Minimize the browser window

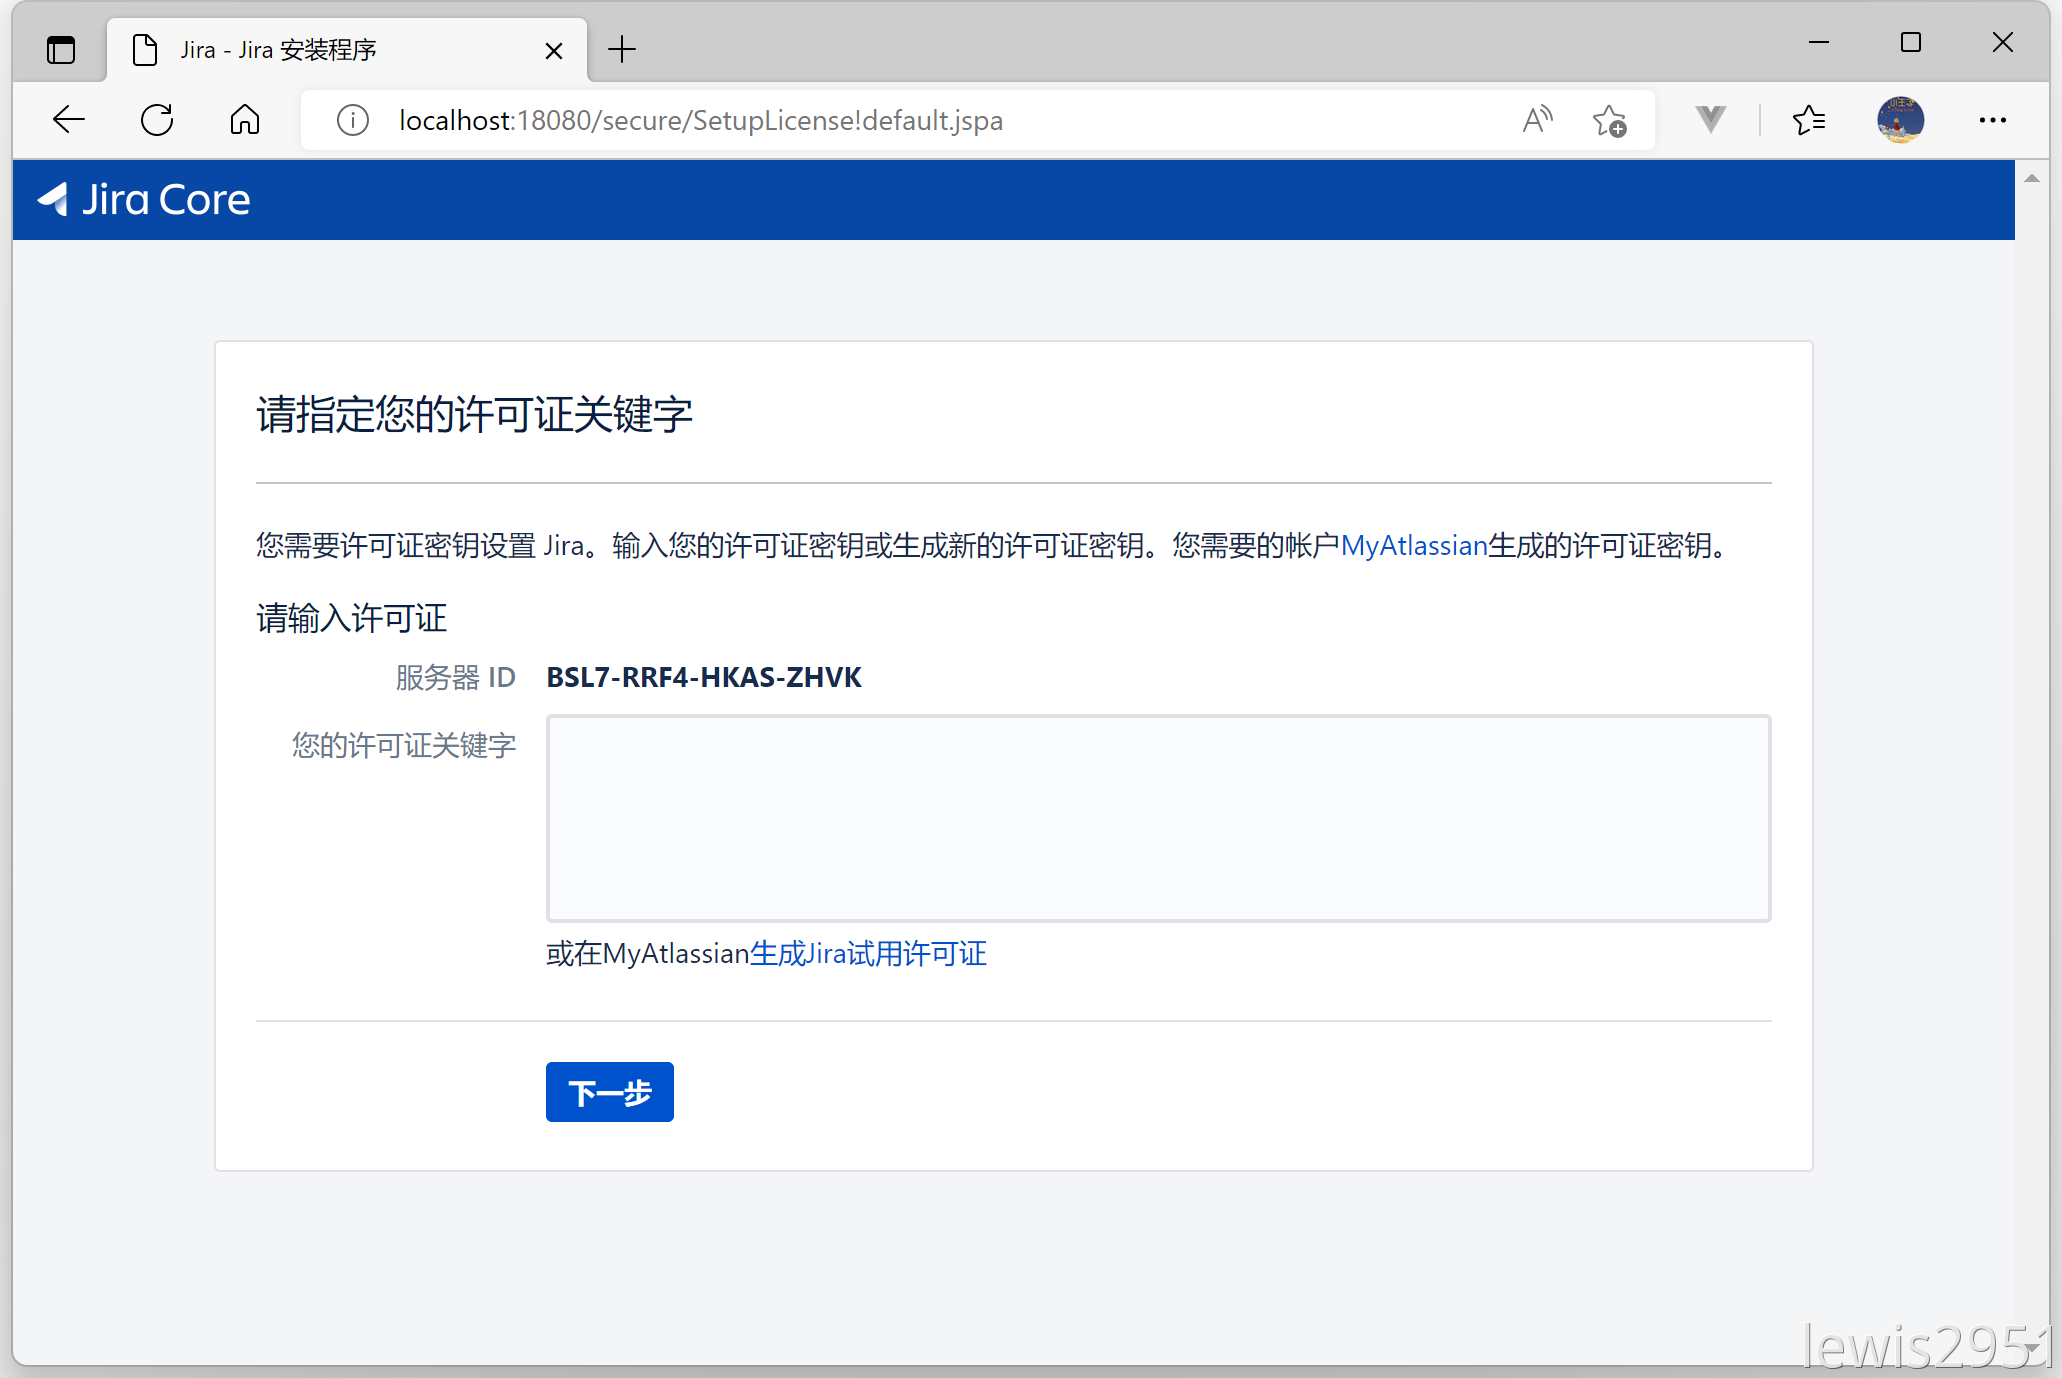[x=1819, y=42]
